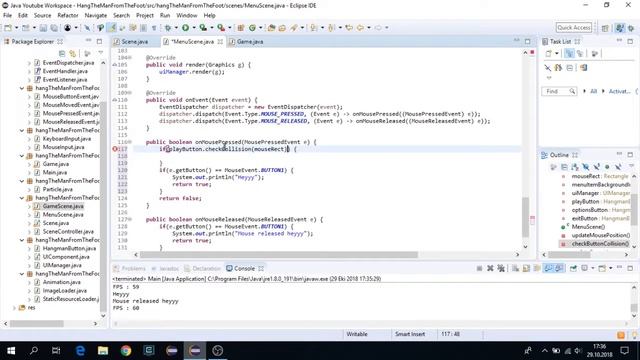Open the Run button dropdown arrow

point(193,28)
